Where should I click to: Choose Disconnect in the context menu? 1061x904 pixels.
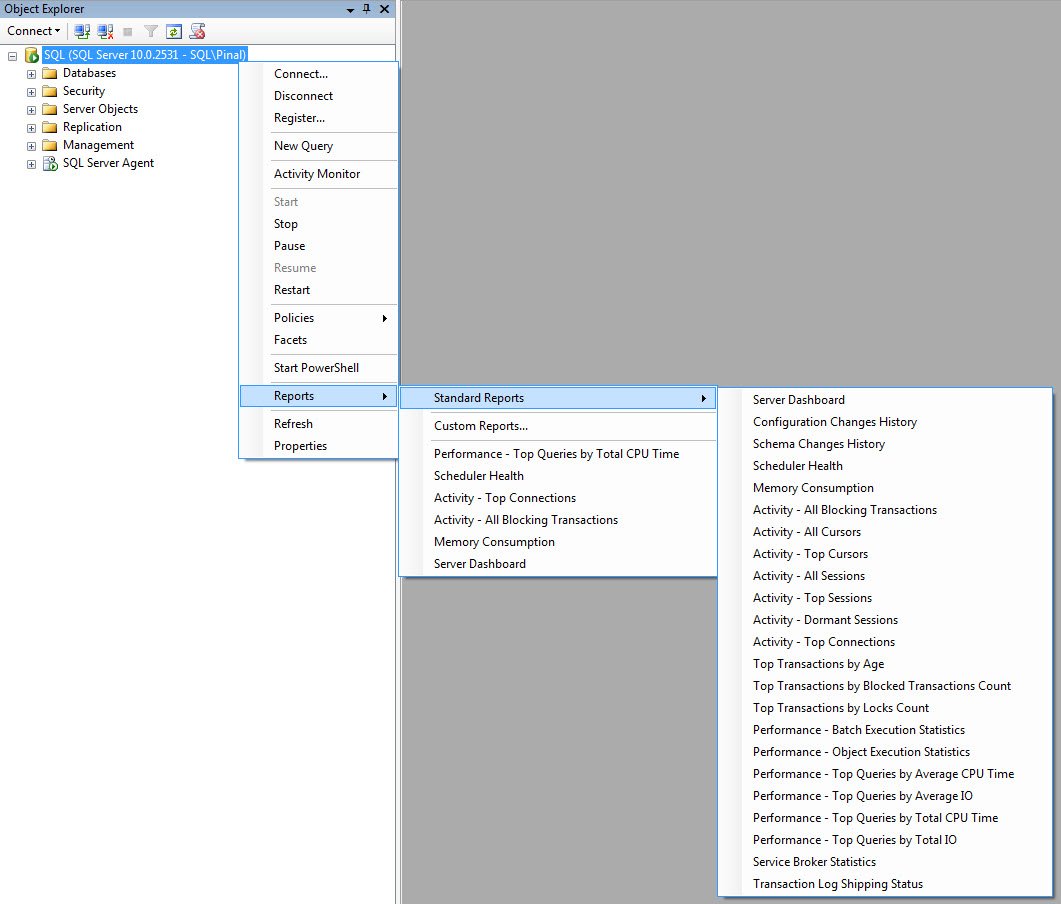tap(319, 96)
